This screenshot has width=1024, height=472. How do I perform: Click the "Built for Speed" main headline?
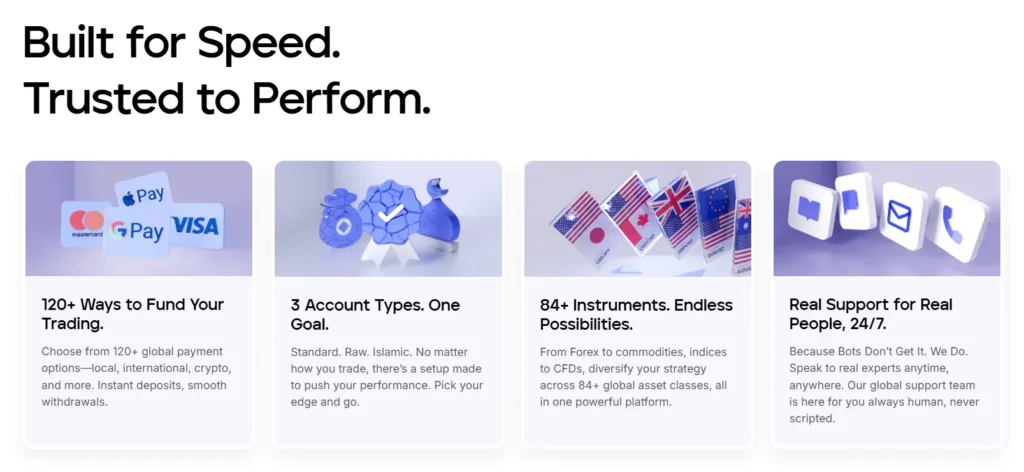182,43
